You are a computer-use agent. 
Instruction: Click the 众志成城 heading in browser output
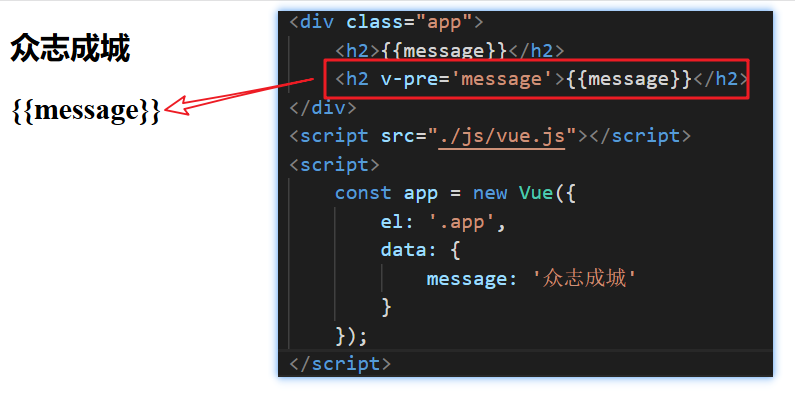(70, 48)
